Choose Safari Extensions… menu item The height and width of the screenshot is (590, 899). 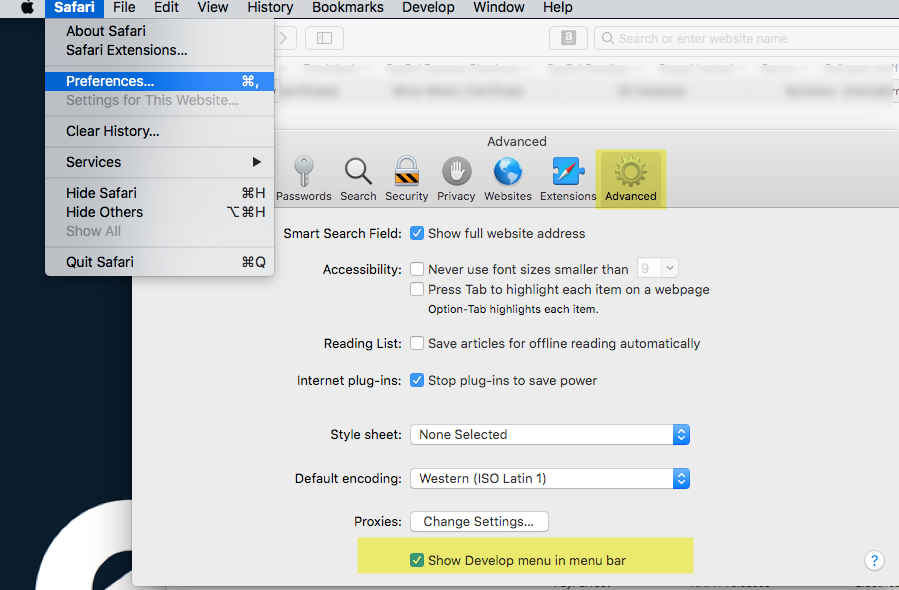[159, 50]
